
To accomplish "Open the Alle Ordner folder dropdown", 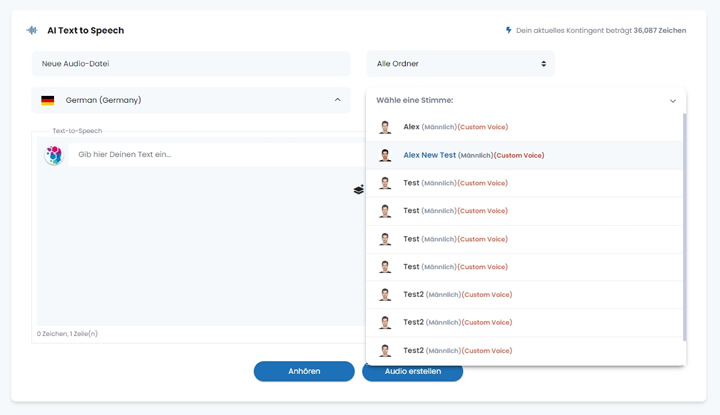I will [x=460, y=64].
